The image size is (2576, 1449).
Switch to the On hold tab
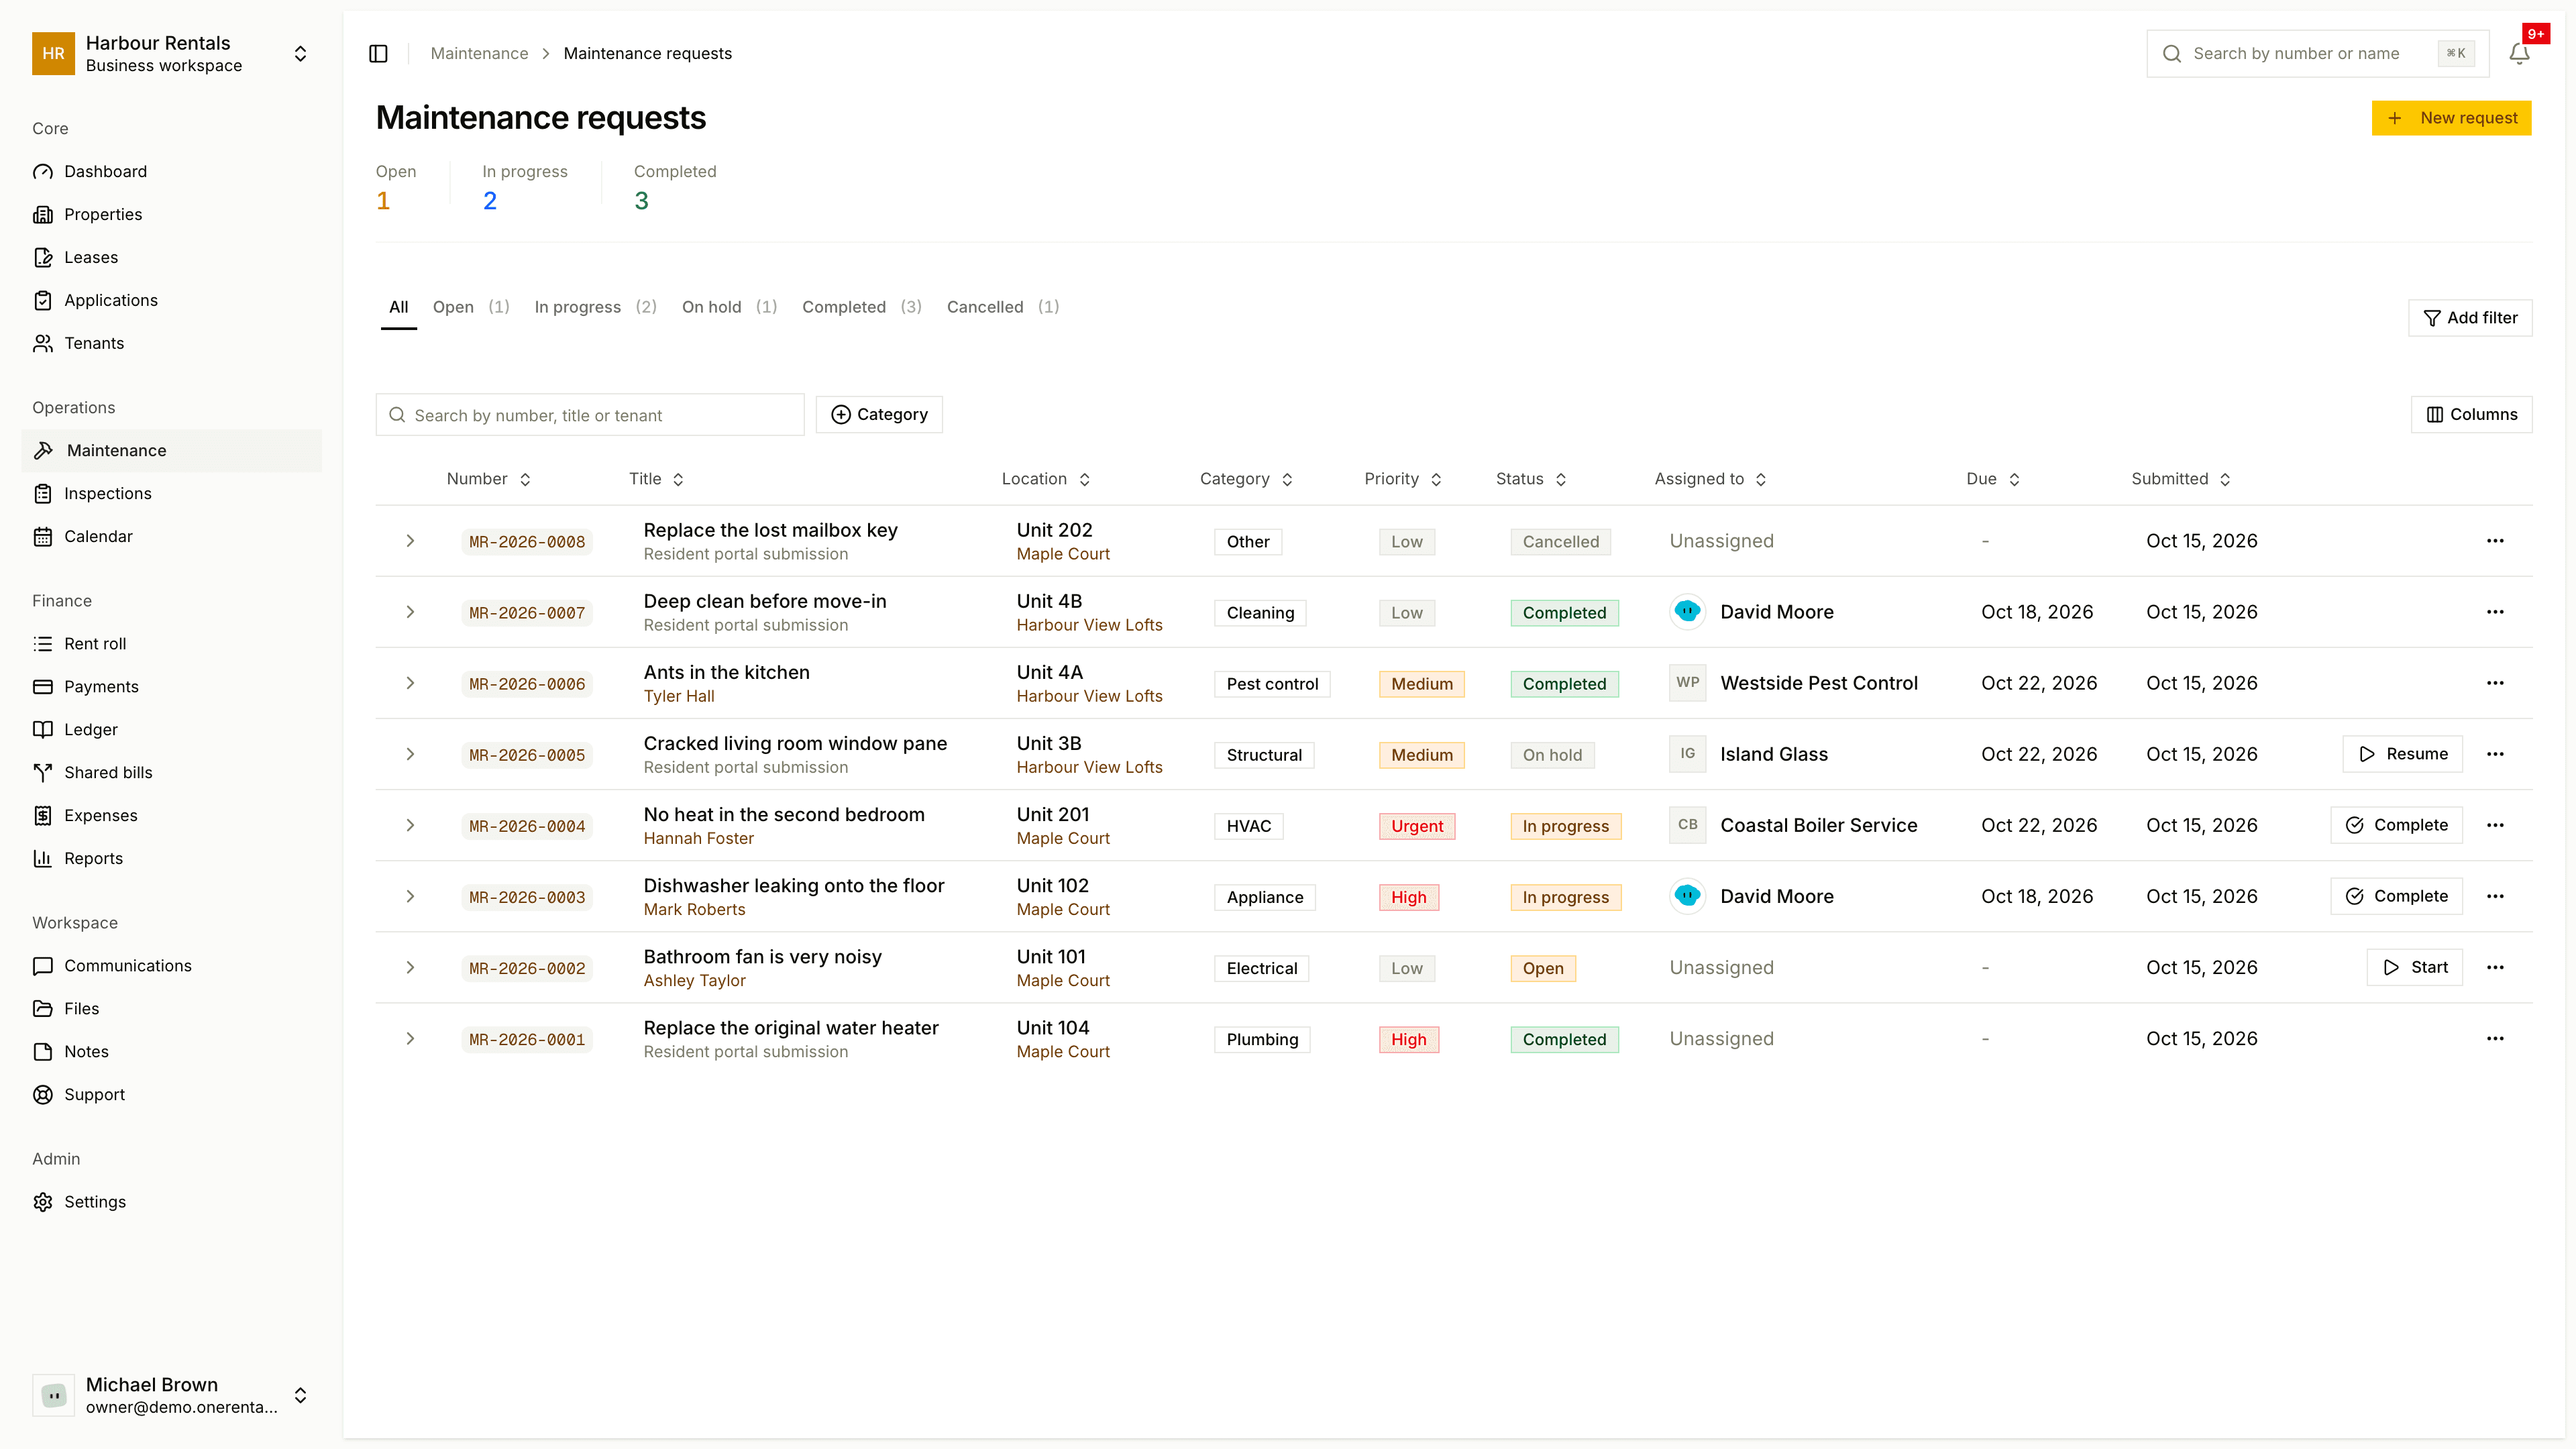729,307
